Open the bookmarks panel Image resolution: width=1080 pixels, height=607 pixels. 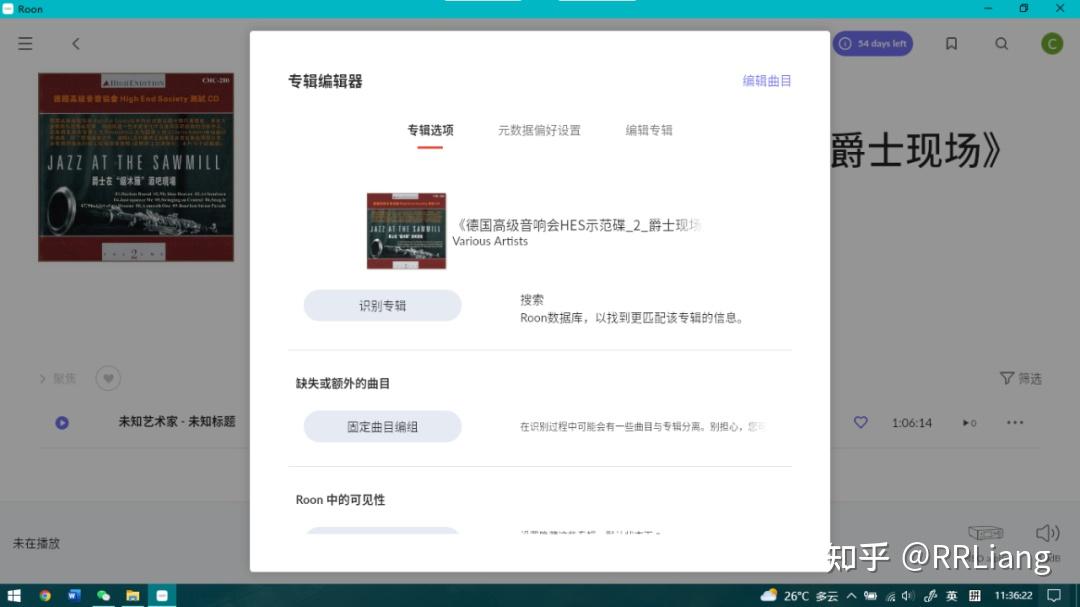point(951,43)
